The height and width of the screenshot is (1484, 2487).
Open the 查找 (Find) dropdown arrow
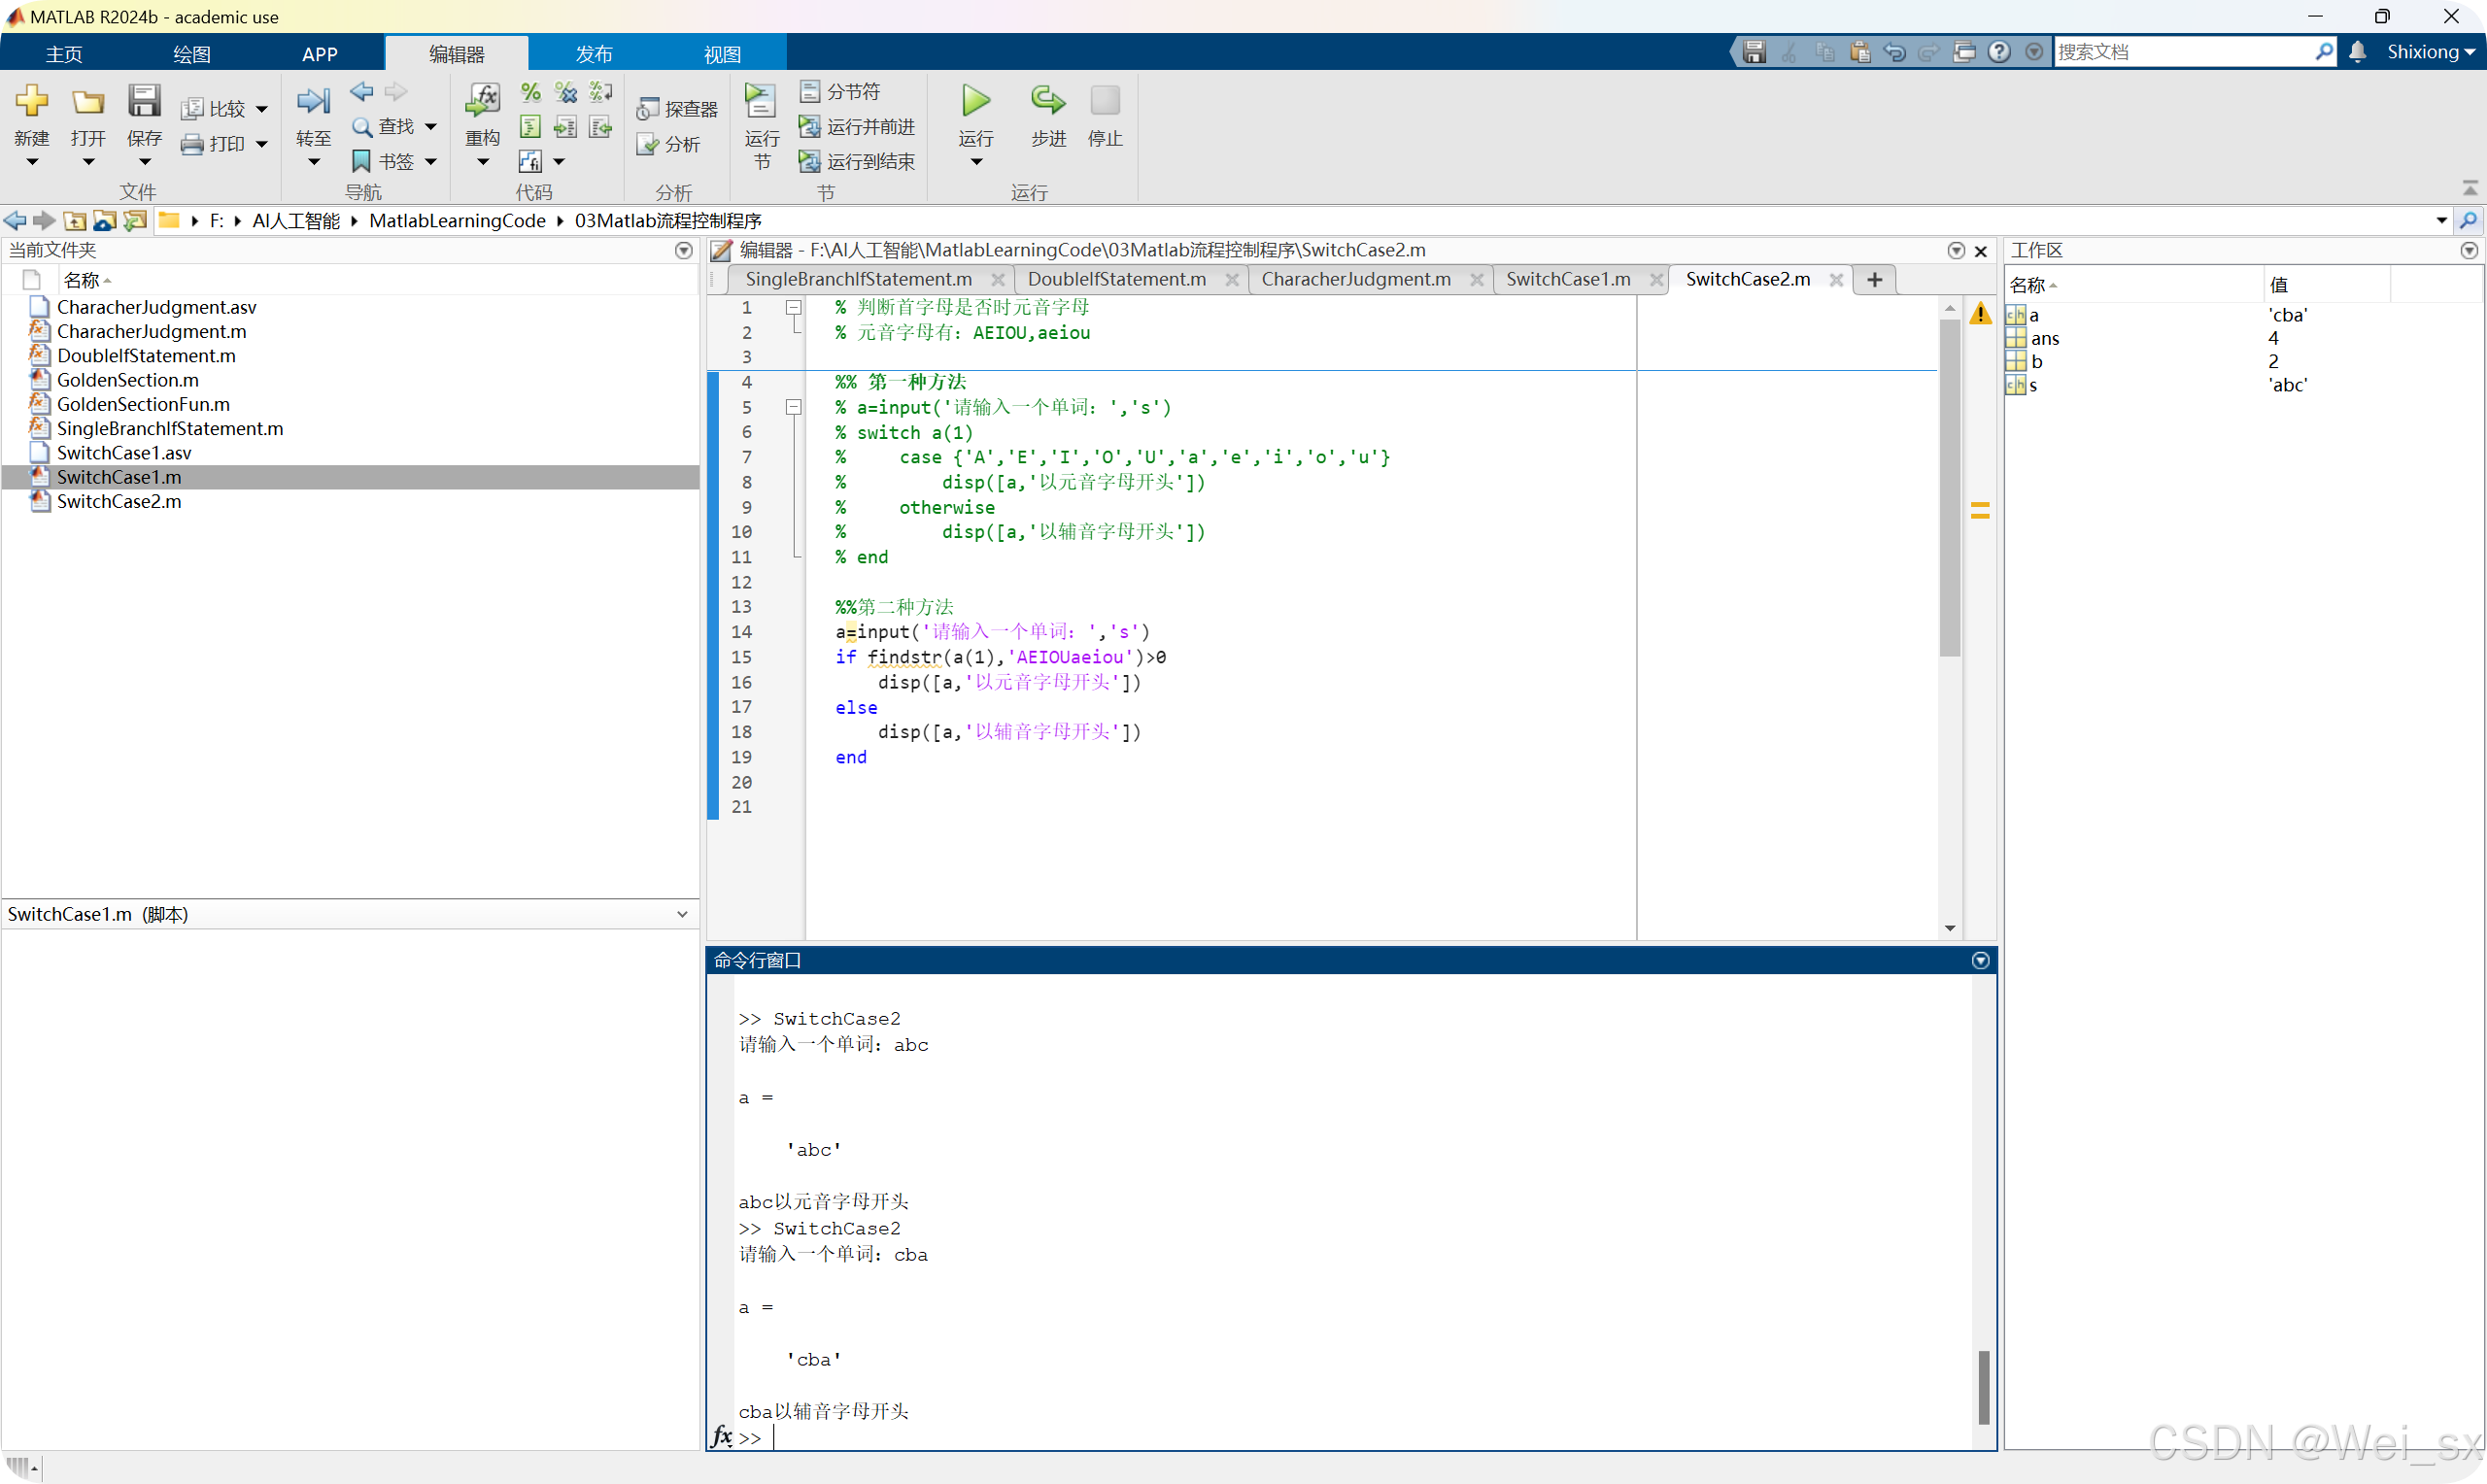point(431,126)
